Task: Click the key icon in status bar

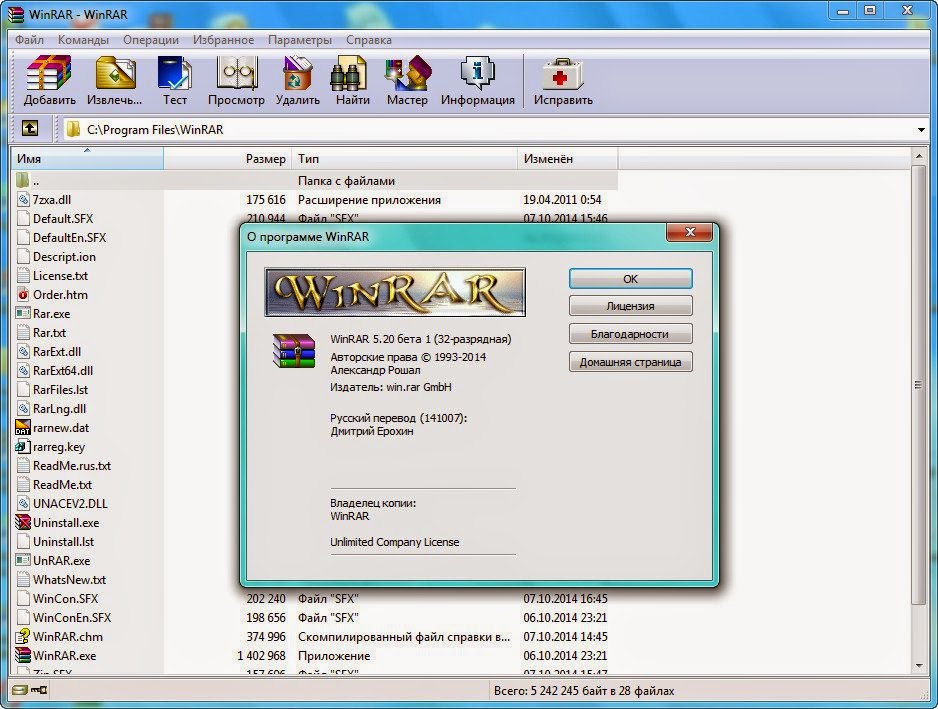Action: pyautogui.click(x=39, y=690)
